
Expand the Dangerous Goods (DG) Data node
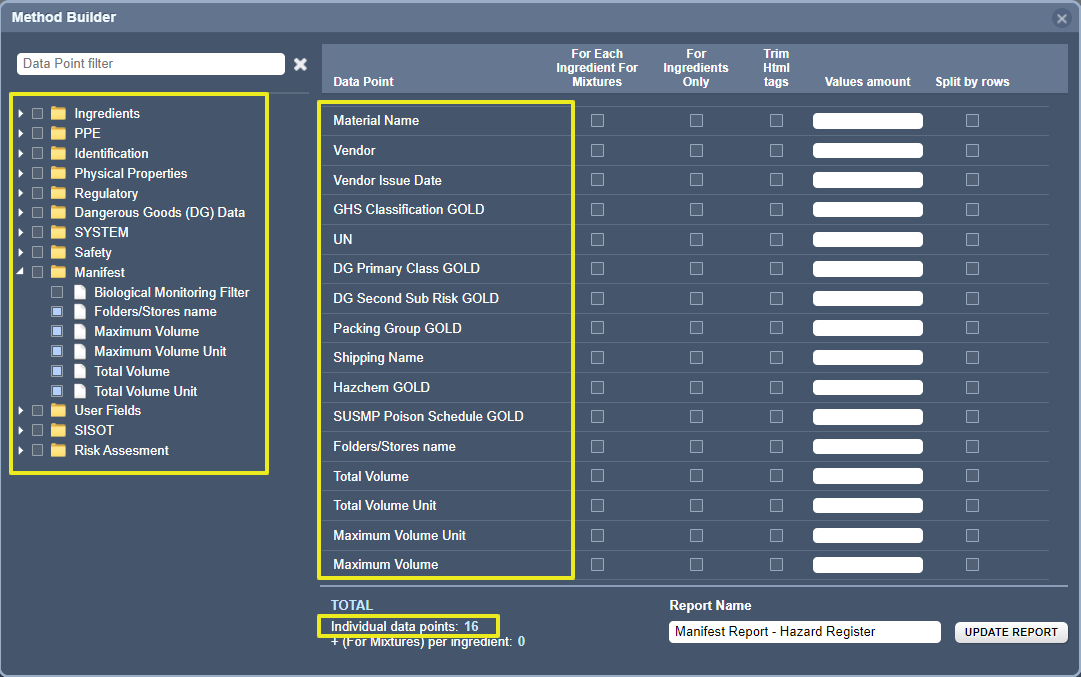point(20,212)
